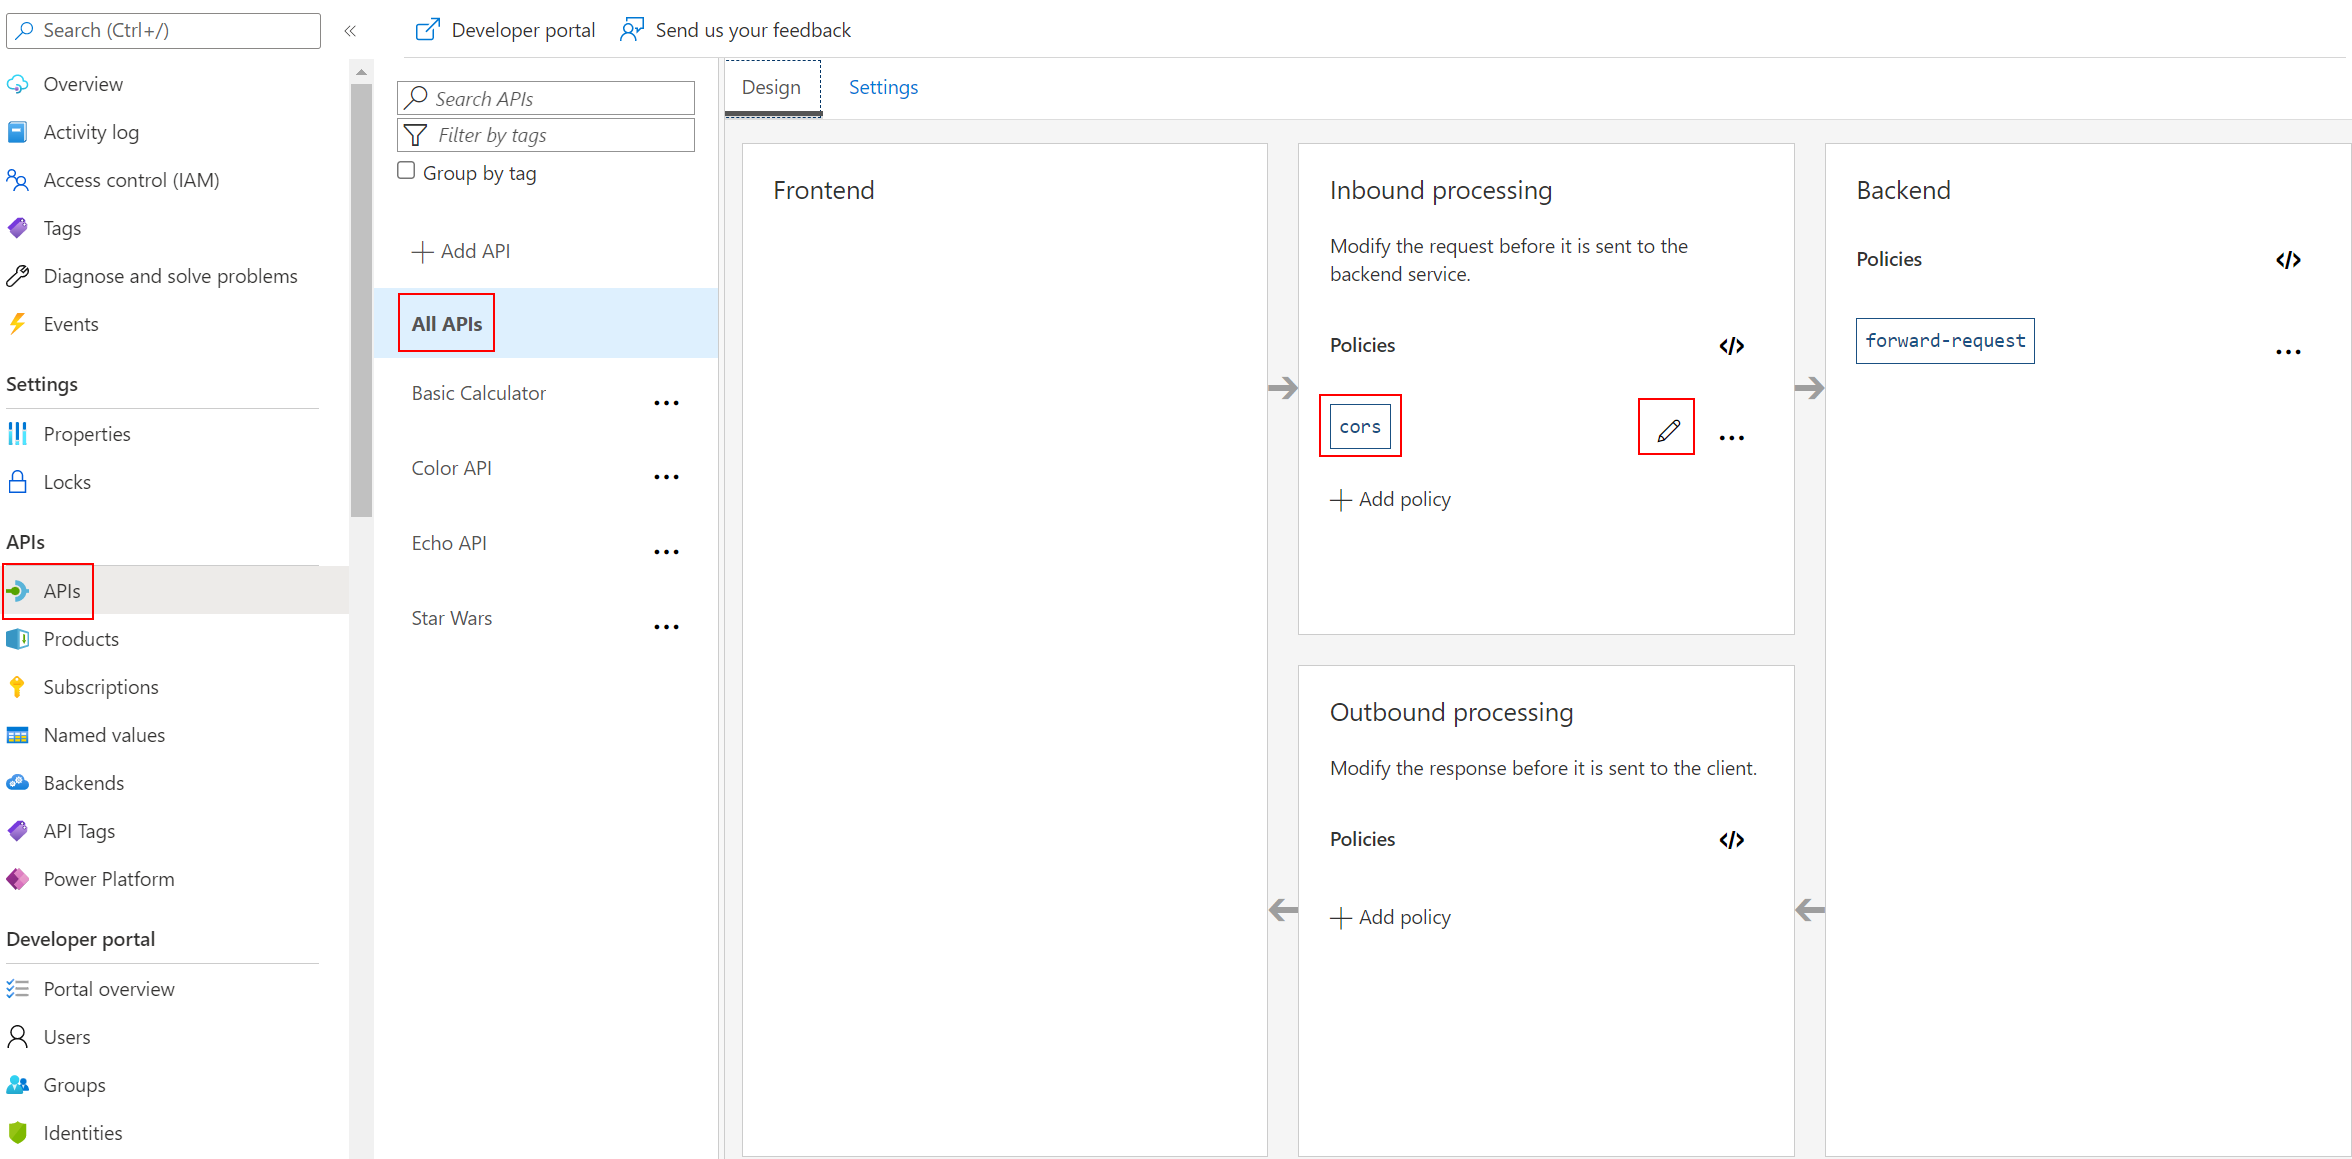
Task: Click the CORS policy icon in Inbound processing
Action: (x=1360, y=426)
